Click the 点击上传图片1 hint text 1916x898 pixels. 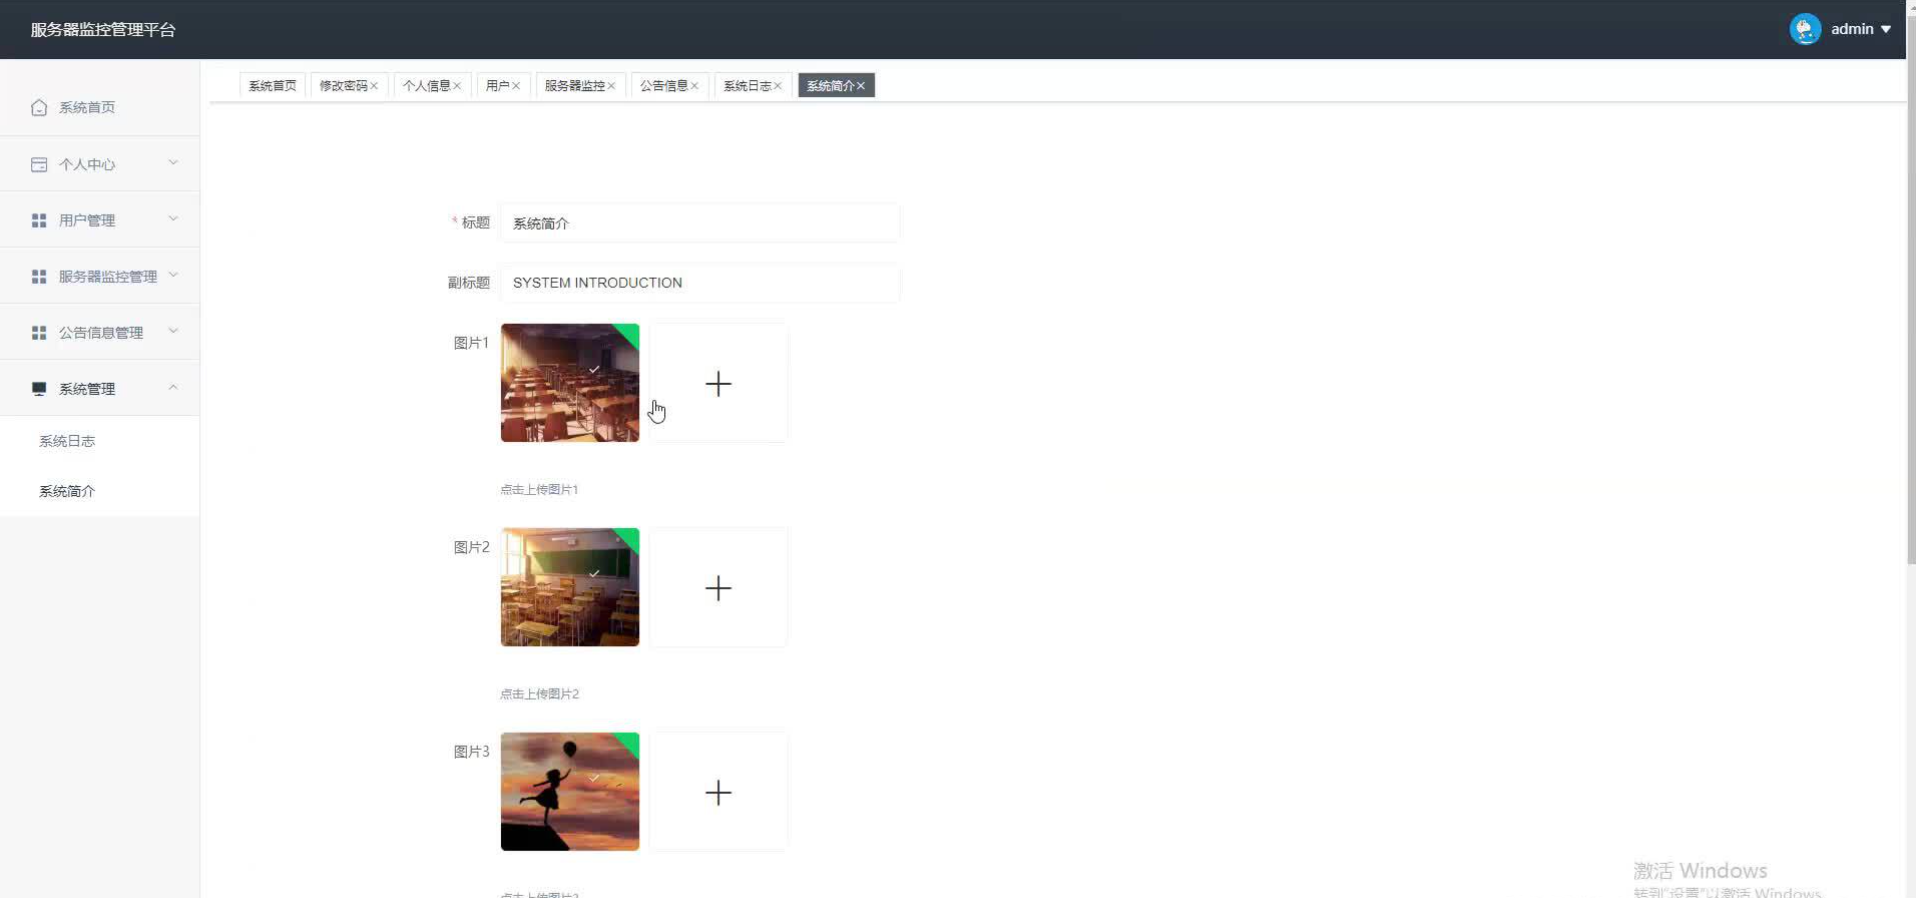coord(539,489)
